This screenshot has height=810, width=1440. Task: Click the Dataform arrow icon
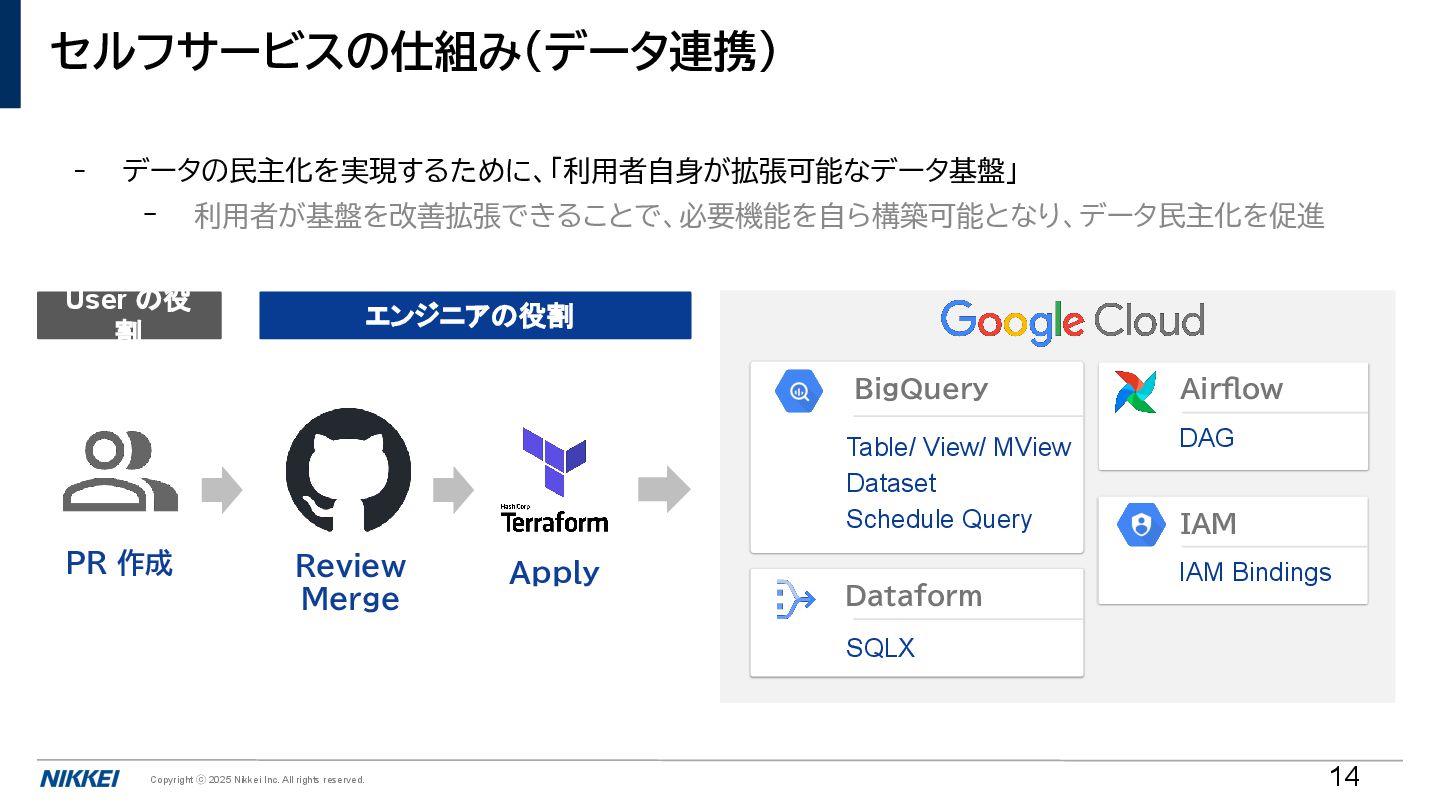796,599
